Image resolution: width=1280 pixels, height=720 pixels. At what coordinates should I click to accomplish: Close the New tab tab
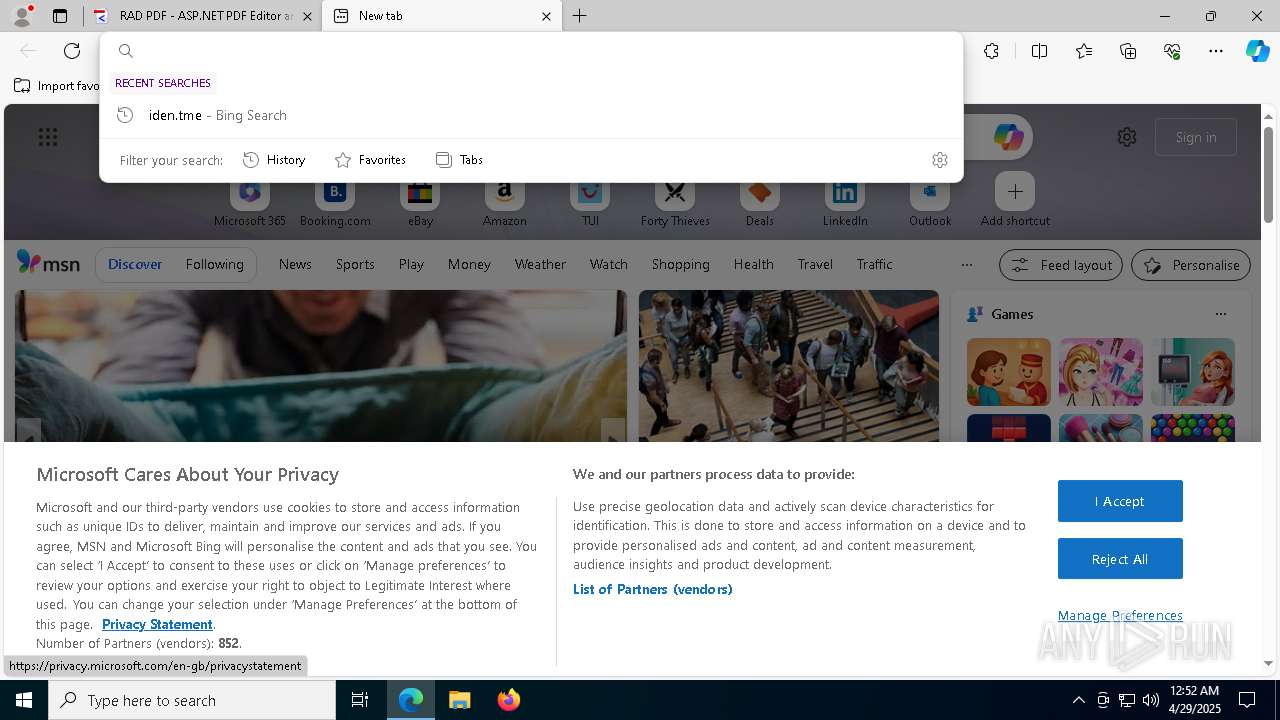(546, 16)
